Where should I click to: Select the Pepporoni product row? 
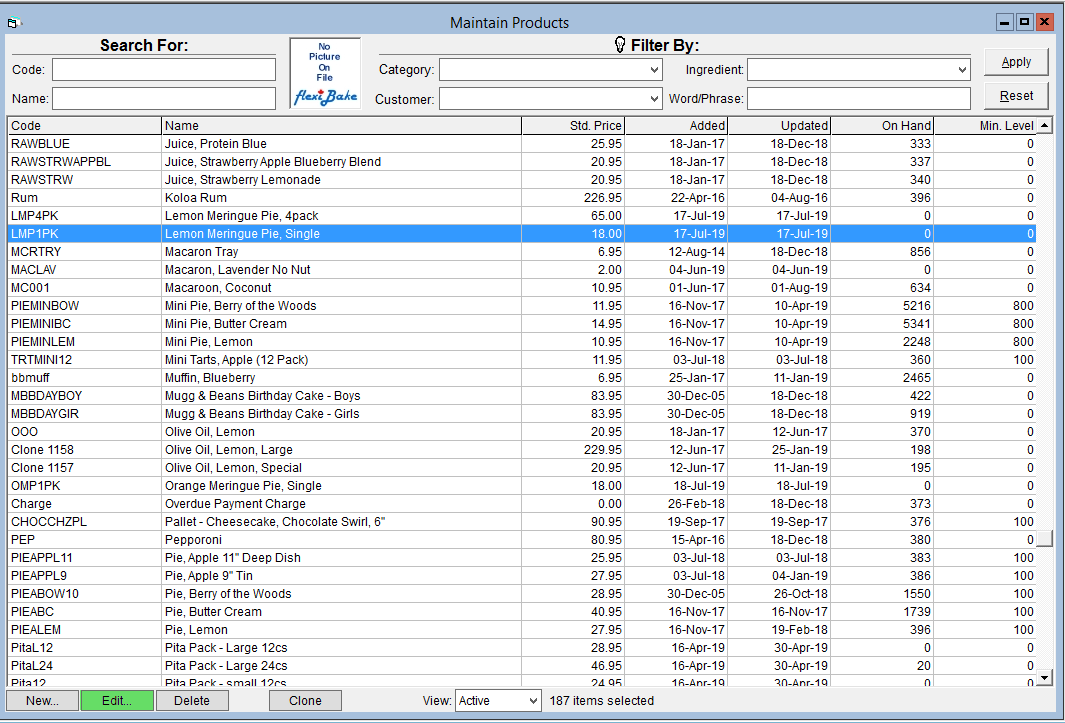tap(522, 540)
